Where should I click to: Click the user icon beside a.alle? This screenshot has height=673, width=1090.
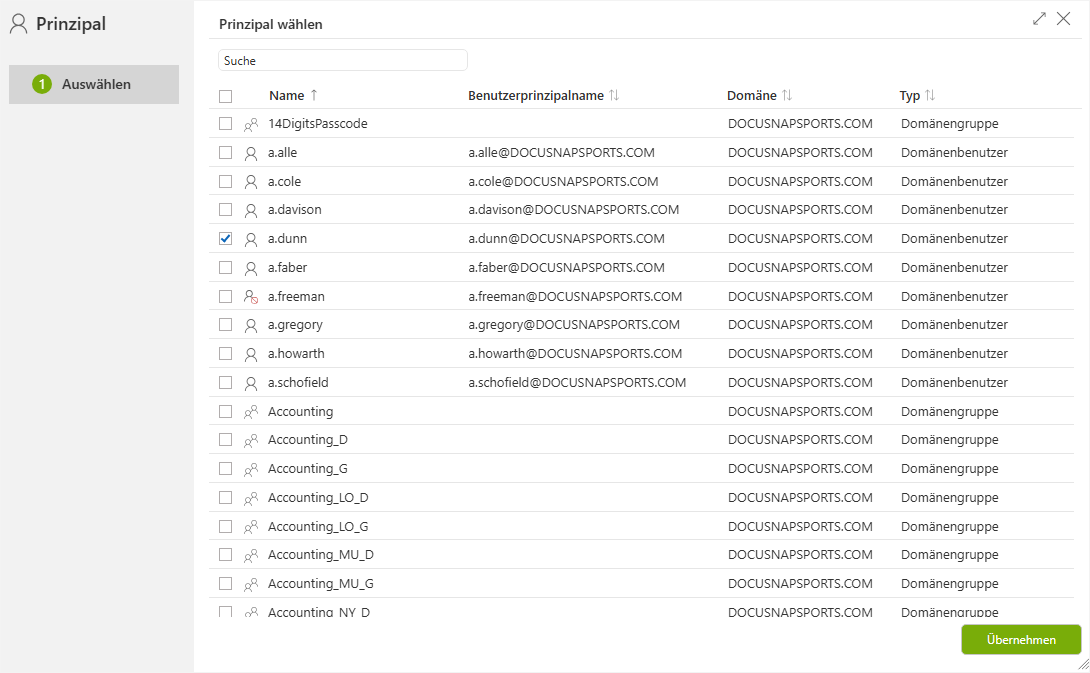pos(251,153)
